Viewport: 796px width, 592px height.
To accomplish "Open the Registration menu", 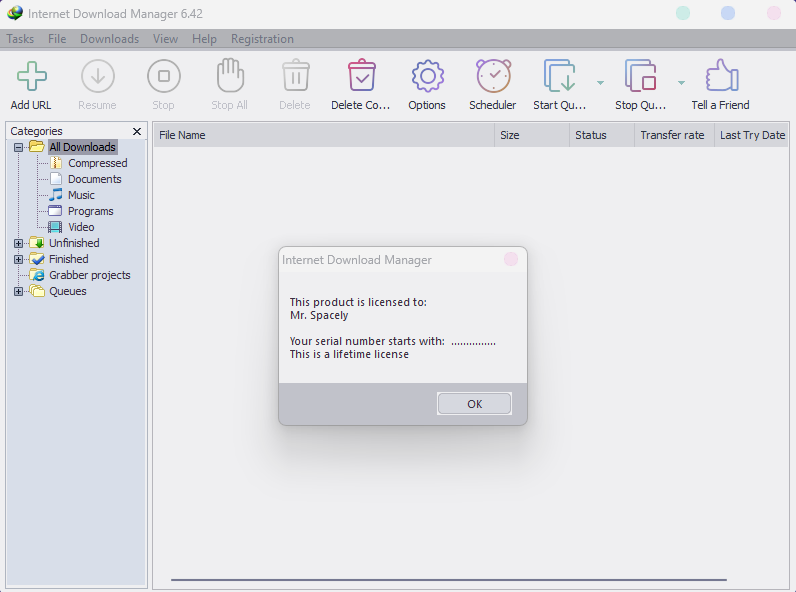I will [262, 39].
